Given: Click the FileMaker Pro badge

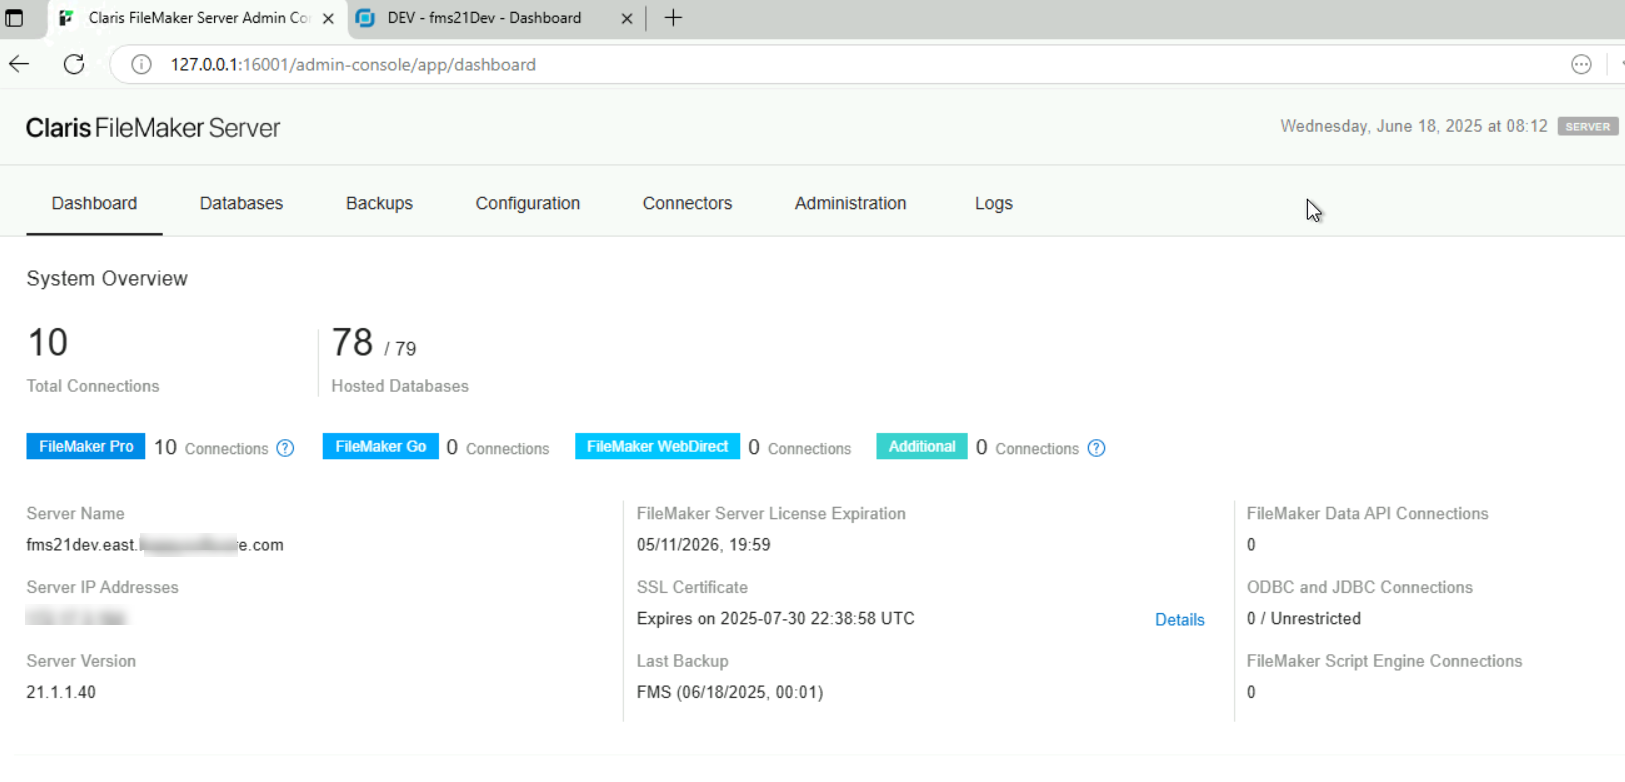Looking at the screenshot, I should click(x=86, y=447).
